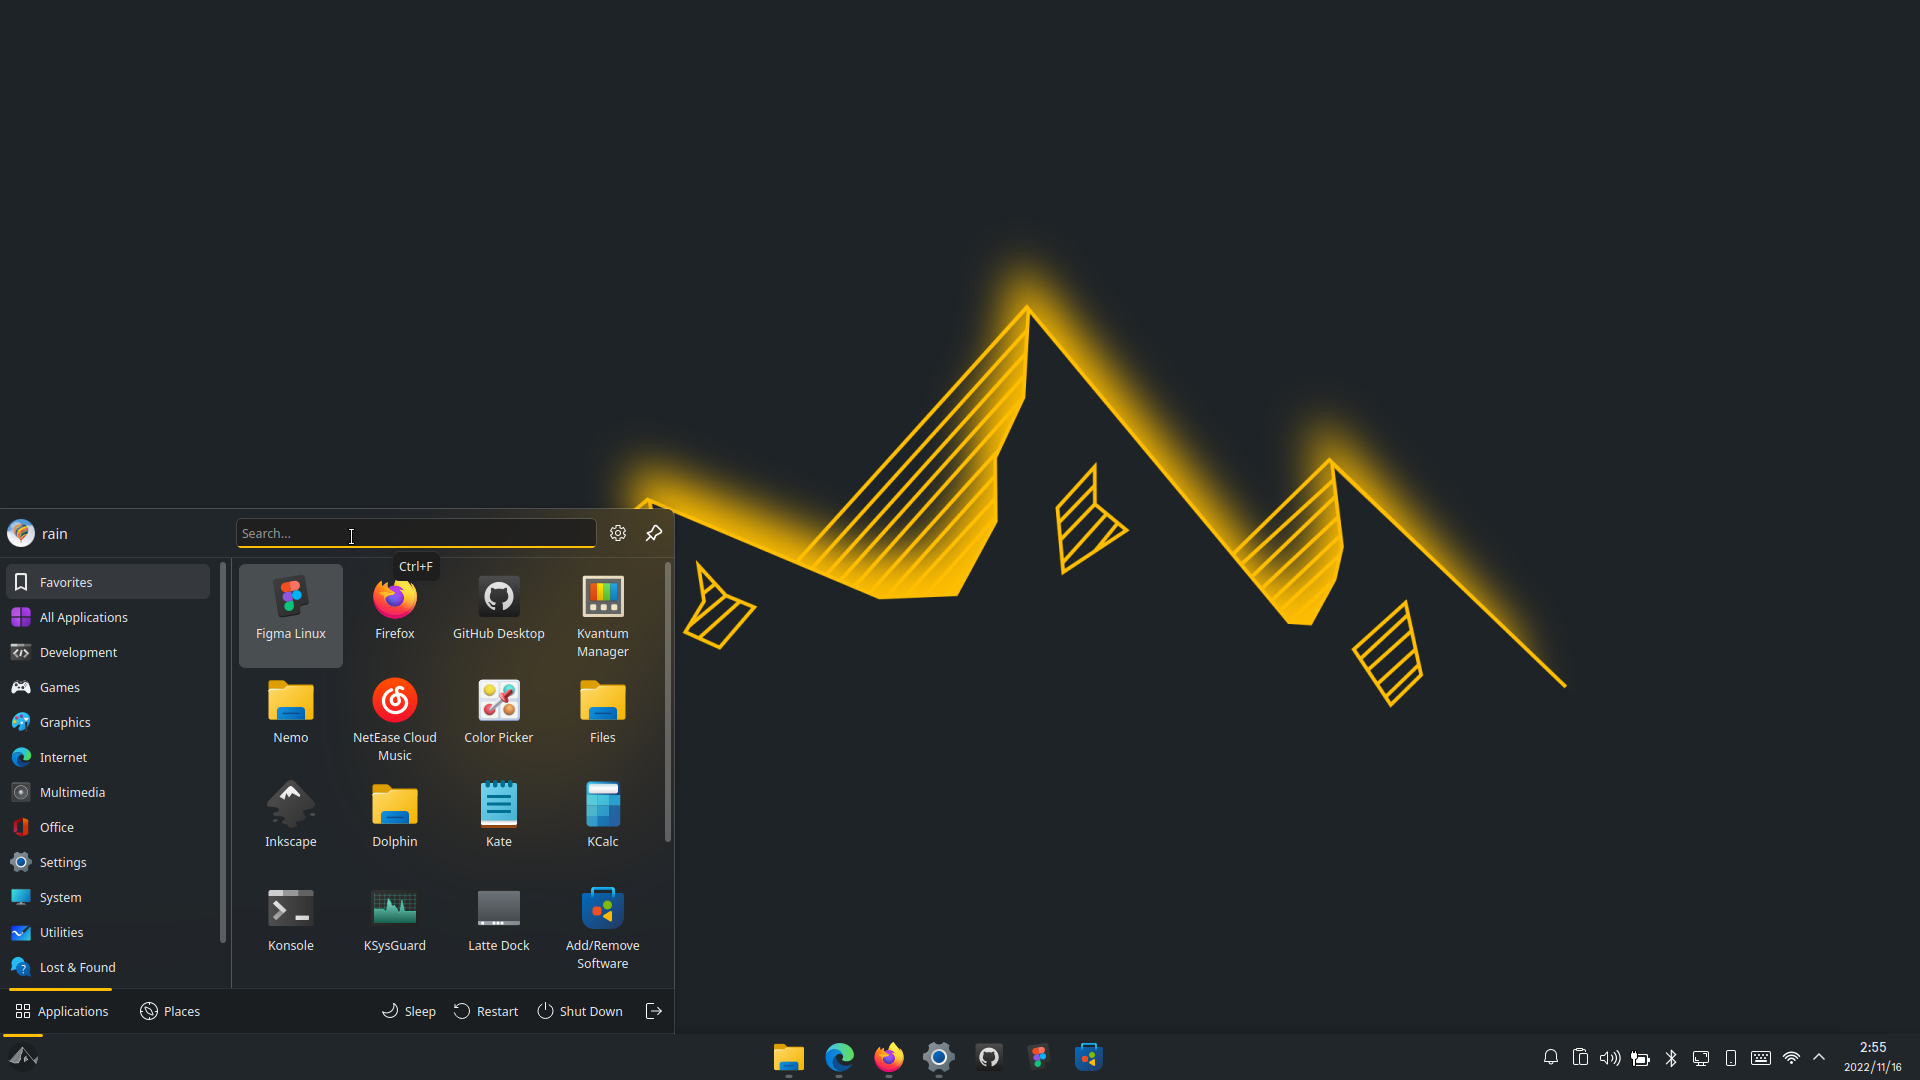
Task: Launch Figma Linux from favorites grid
Action: click(x=291, y=615)
